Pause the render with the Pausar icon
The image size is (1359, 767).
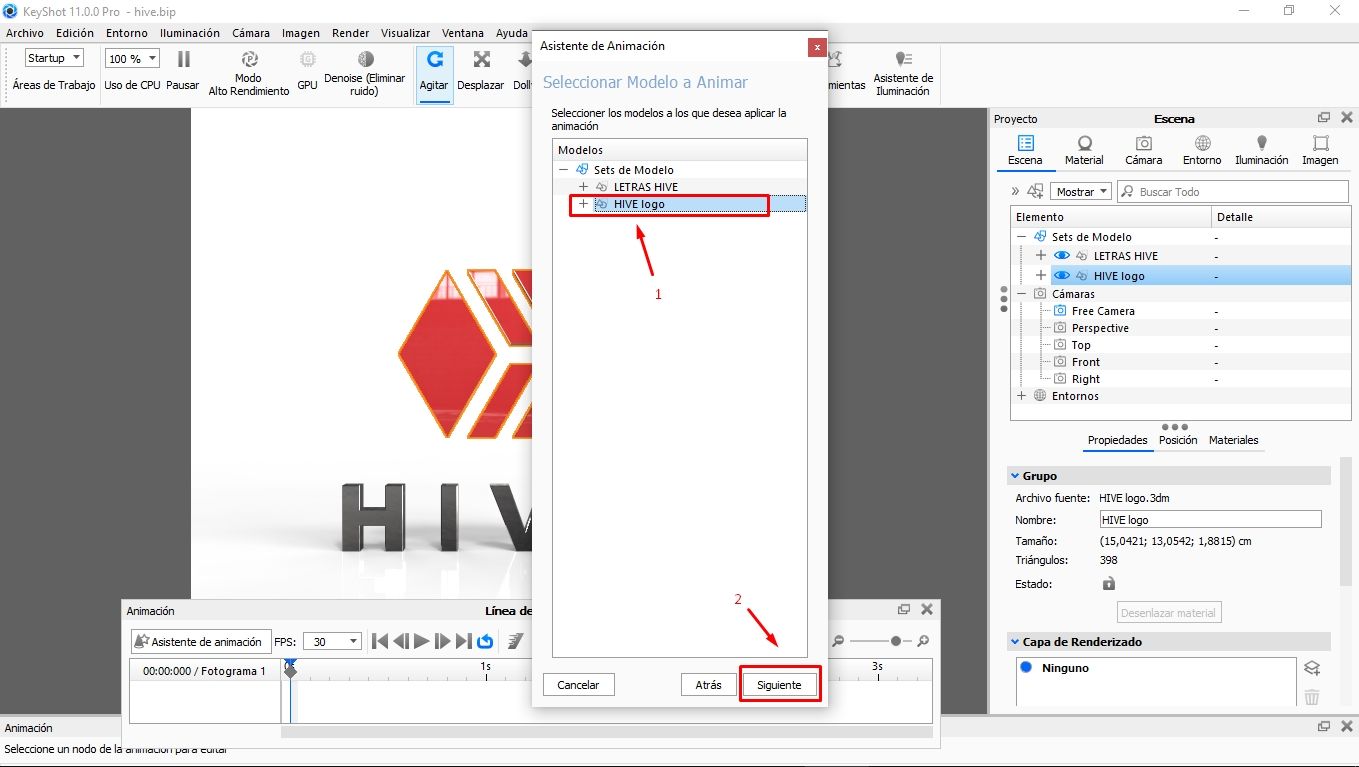184,59
